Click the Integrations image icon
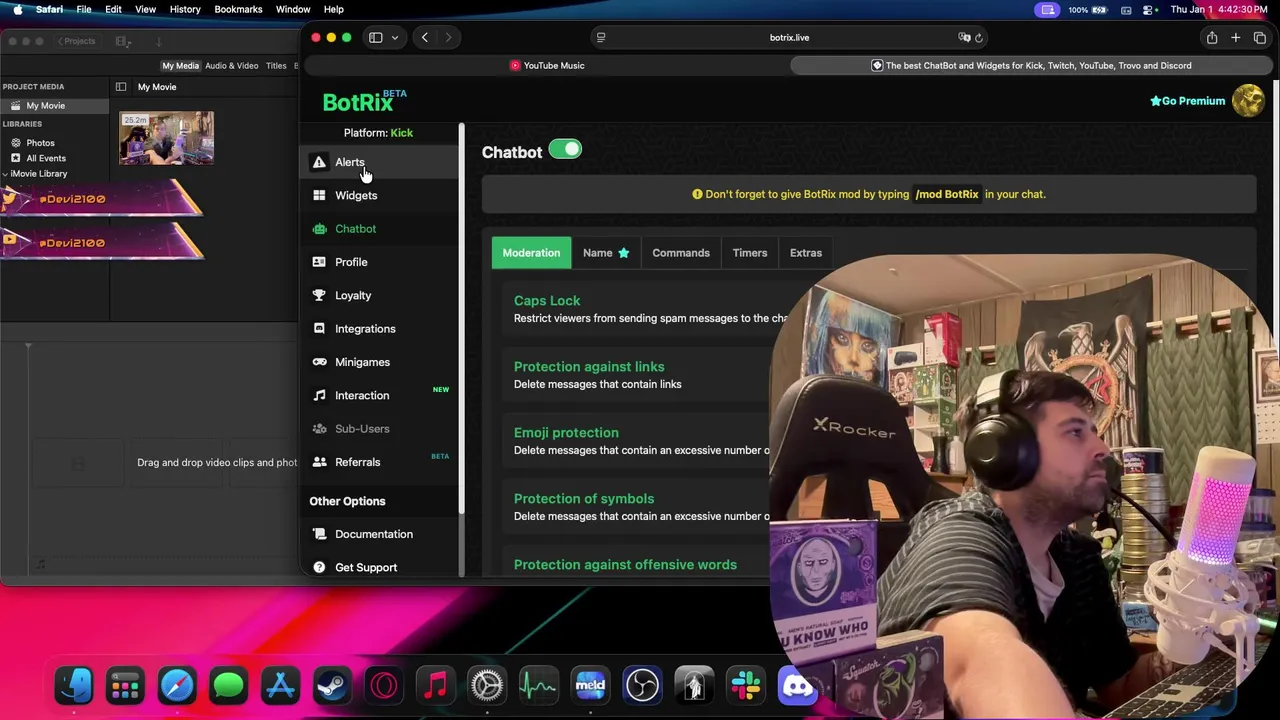Viewport: 1280px width, 720px height. [x=319, y=329]
